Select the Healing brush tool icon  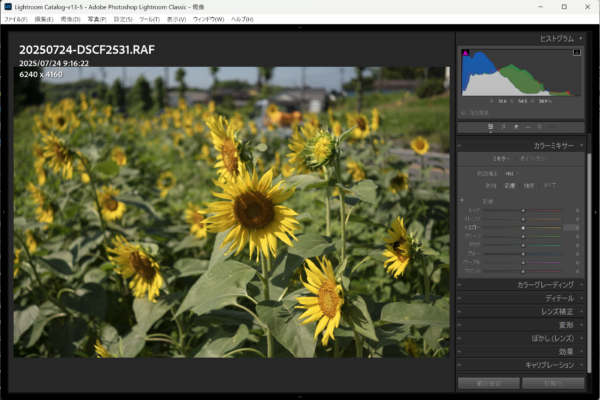516,127
